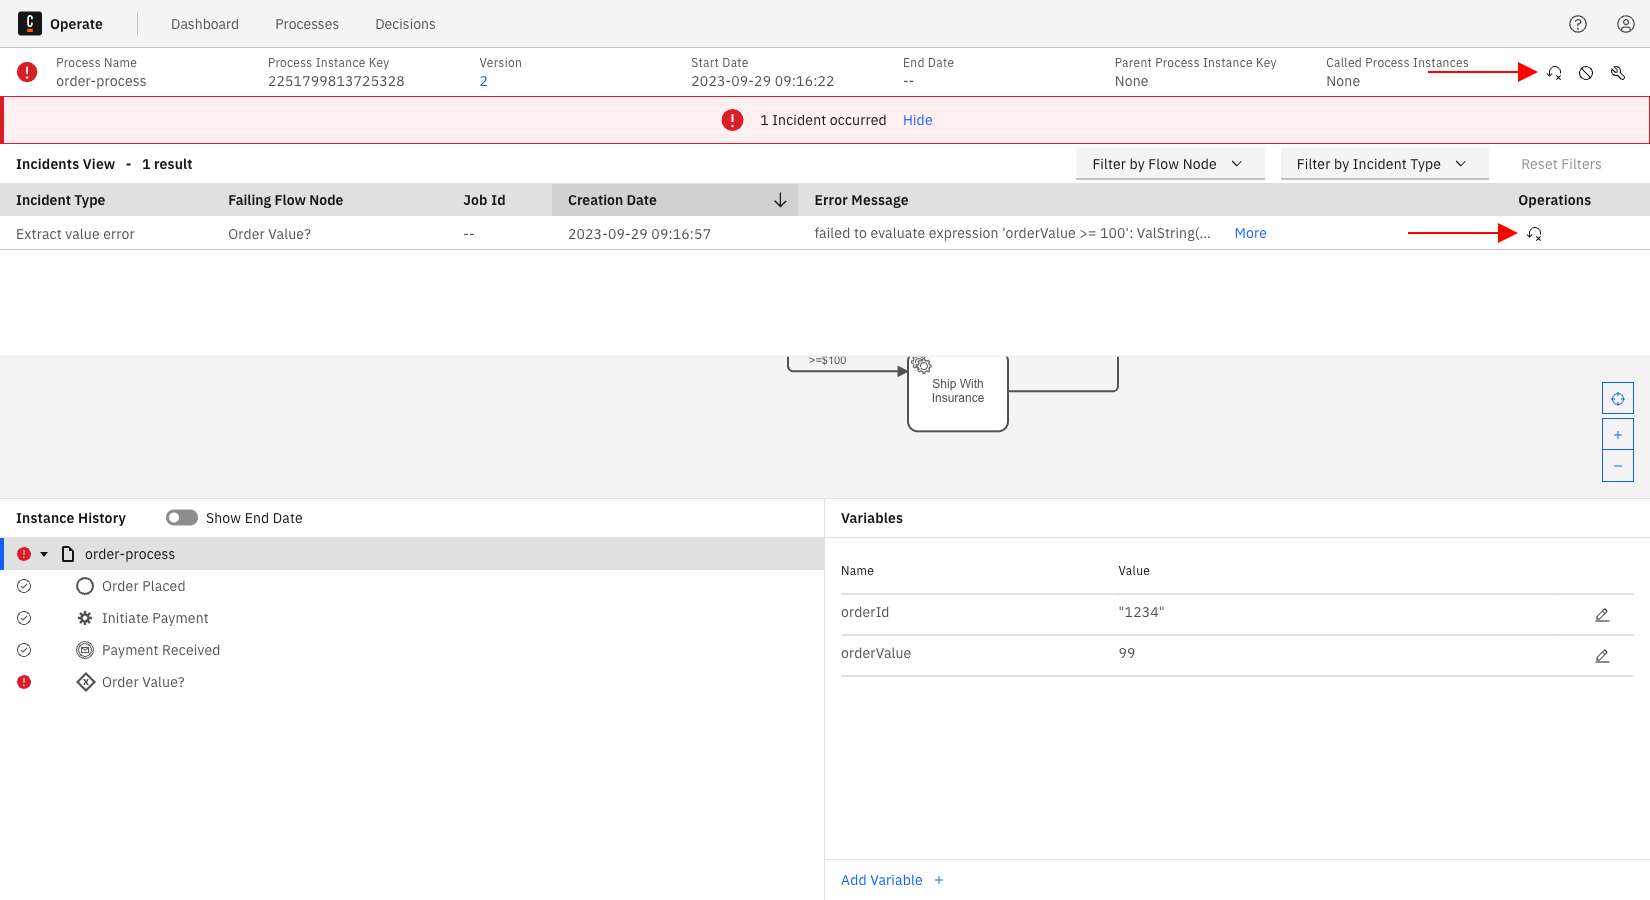Click the cancel instance icon

click(1586, 73)
